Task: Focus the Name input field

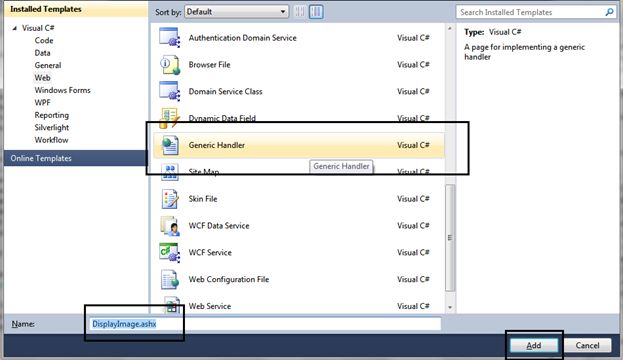Action: point(265,324)
